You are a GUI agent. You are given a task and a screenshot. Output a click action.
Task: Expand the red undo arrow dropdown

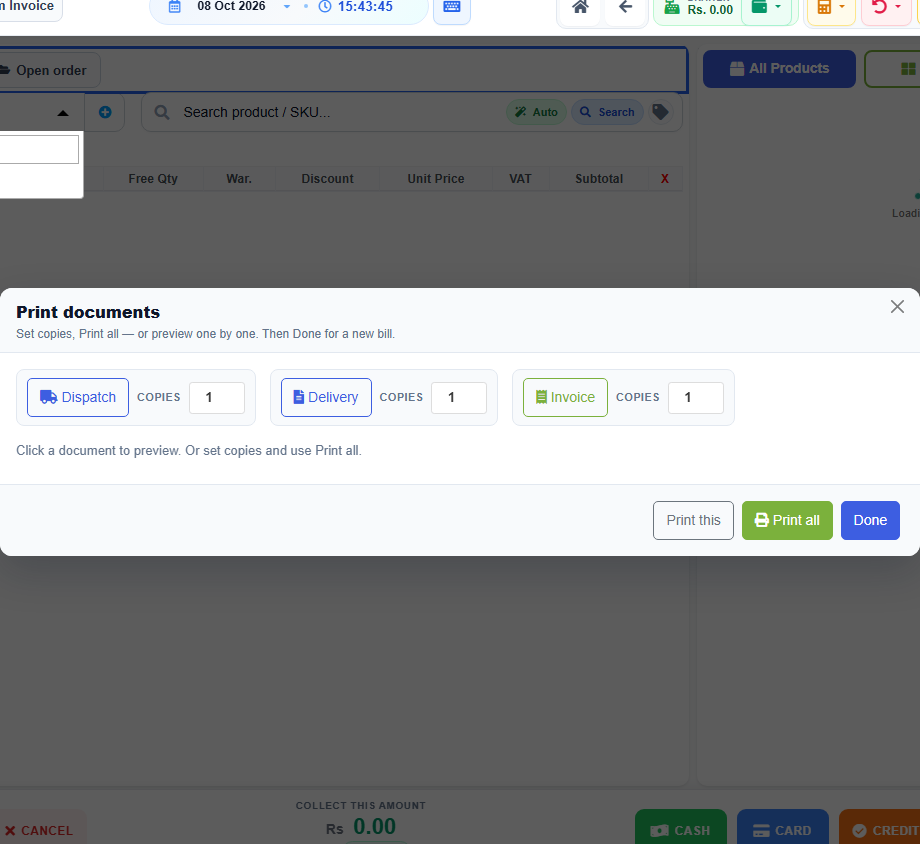(x=885, y=8)
